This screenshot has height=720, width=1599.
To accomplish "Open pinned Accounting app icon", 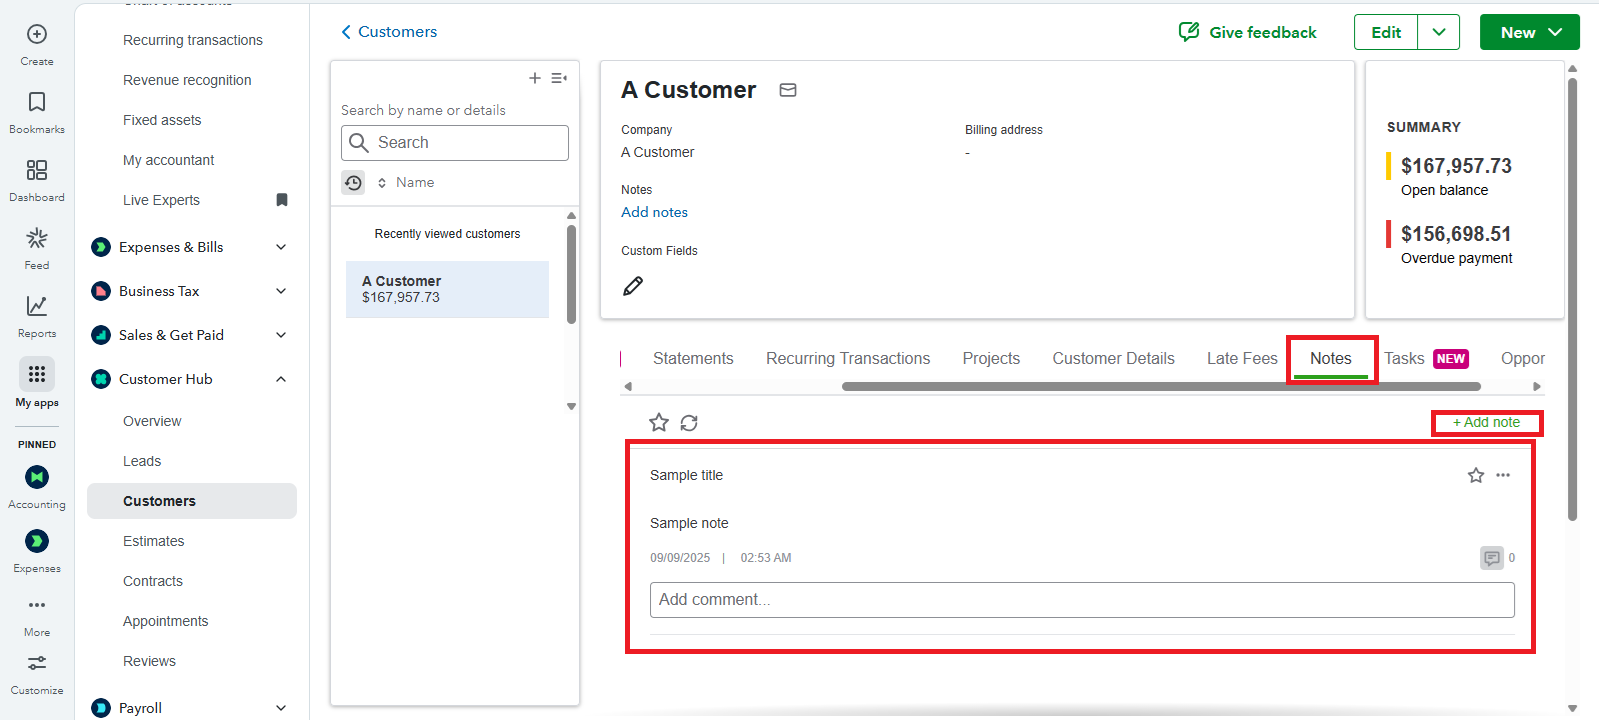I will pos(37,477).
